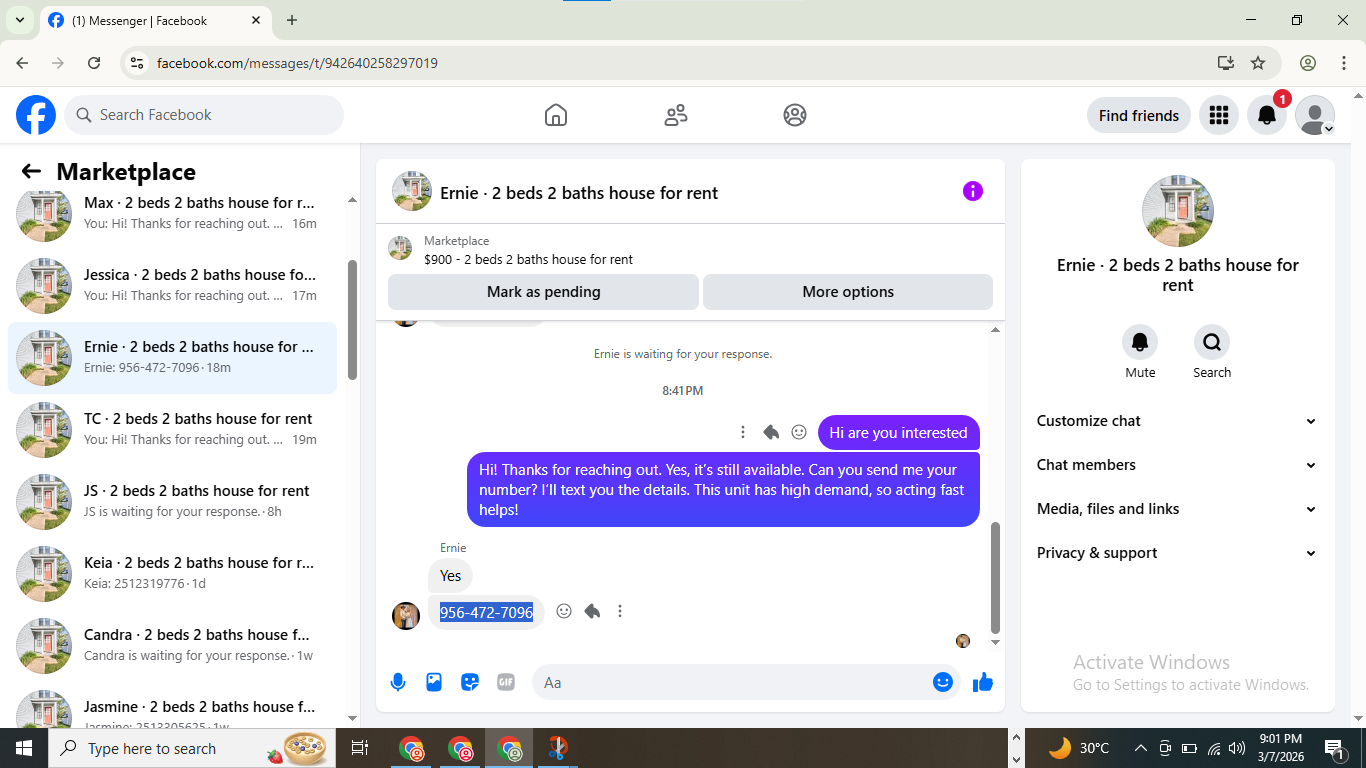Attach a photo using the image icon
The height and width of the screenshot is (768, 1366).
pyautogui.click(x=434, y=682)
